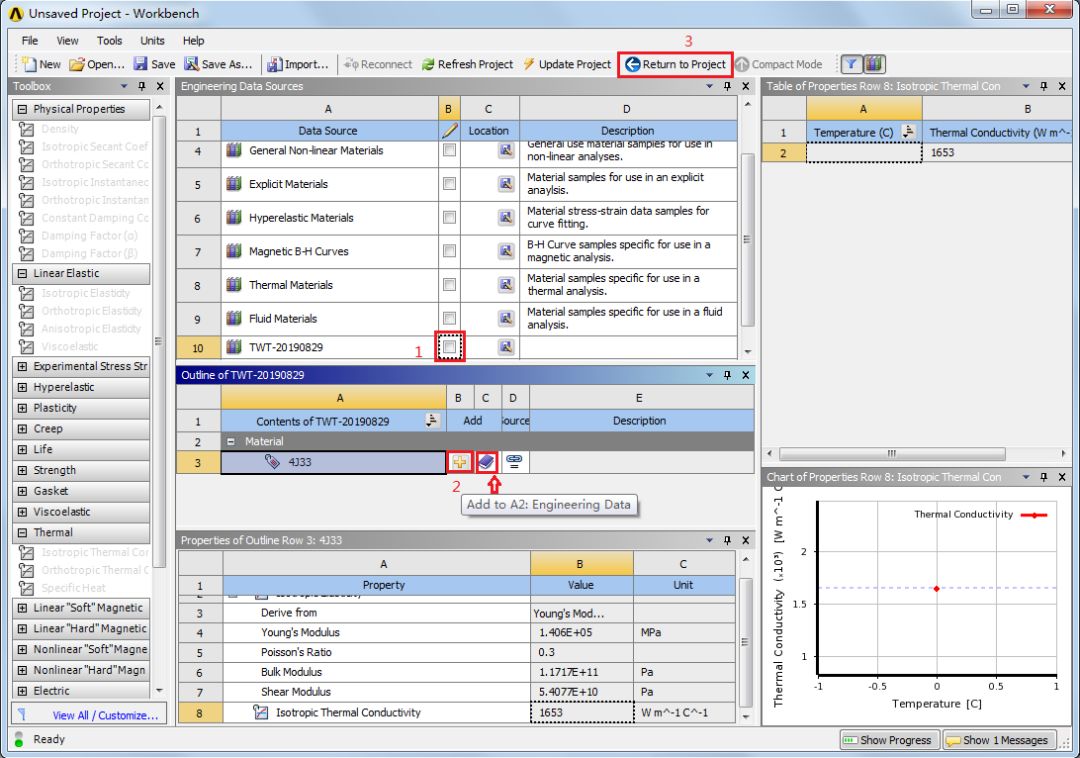Toggle the filter funnel icon in toolbar
1080x758 pixels.
click(851, 64)
